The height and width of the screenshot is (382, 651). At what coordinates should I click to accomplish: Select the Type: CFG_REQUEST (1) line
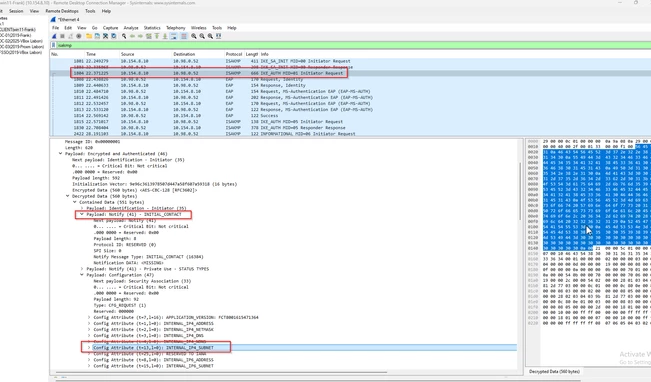coord(120,305)
